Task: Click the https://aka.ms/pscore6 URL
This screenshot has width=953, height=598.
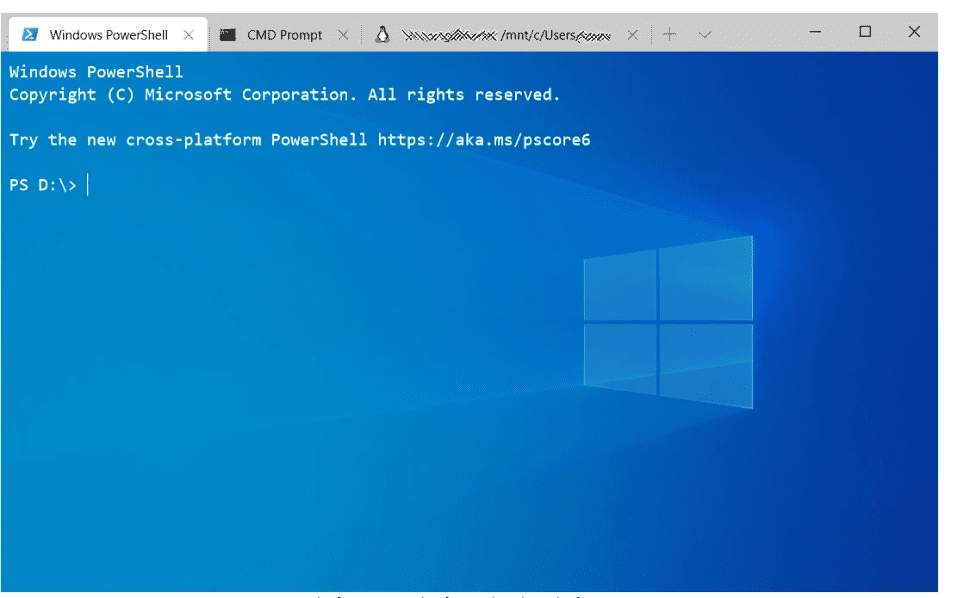Action: click(484, 140)
